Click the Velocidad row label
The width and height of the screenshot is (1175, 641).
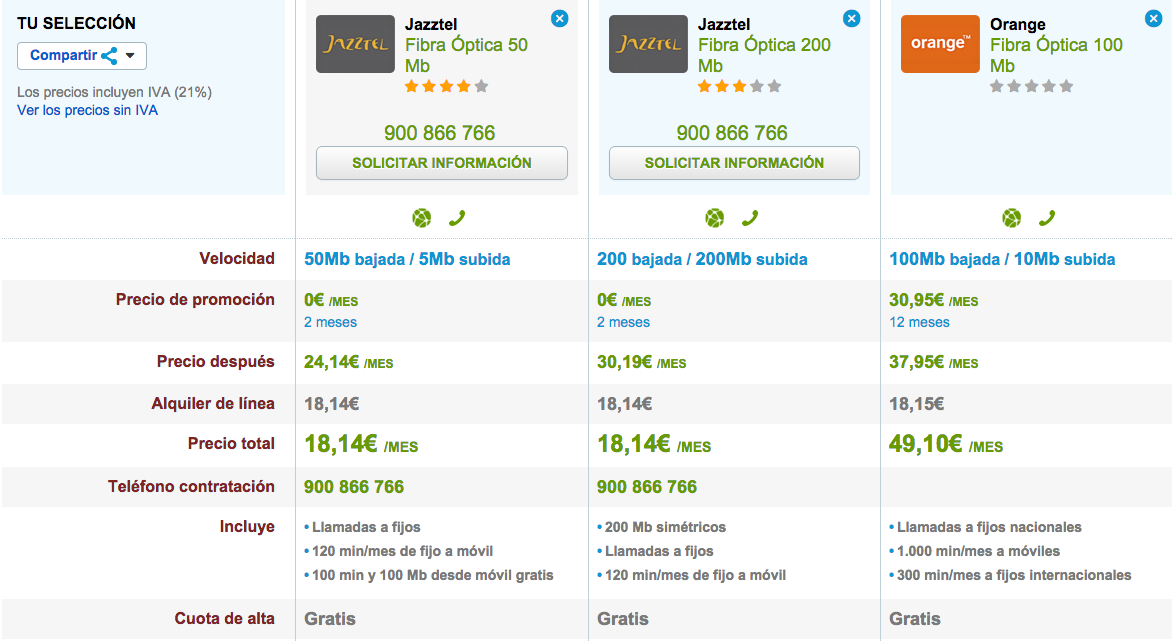click(237, 259)
